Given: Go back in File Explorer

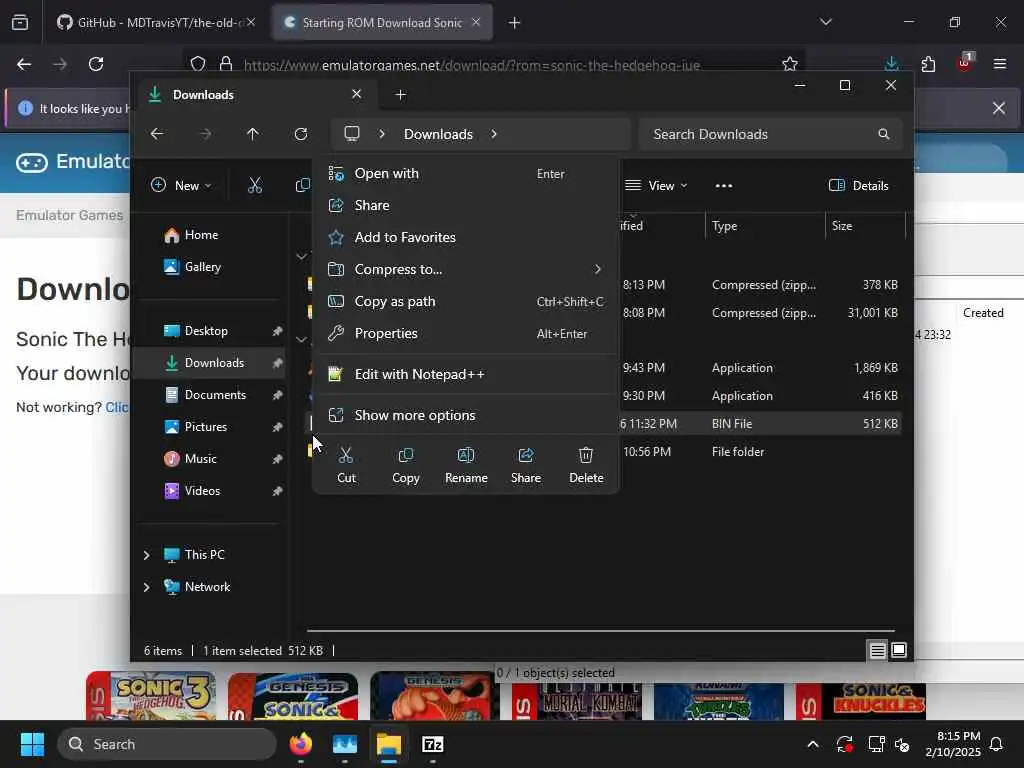Looking at the screenshot, I should pos(157,135).
